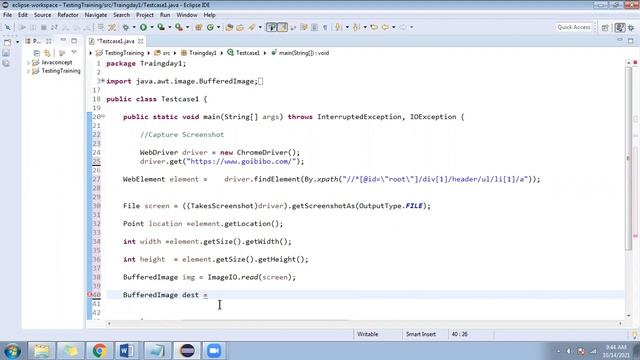
Task: Click the Back navigation arrow icon
Action: (x=385, y=27)
